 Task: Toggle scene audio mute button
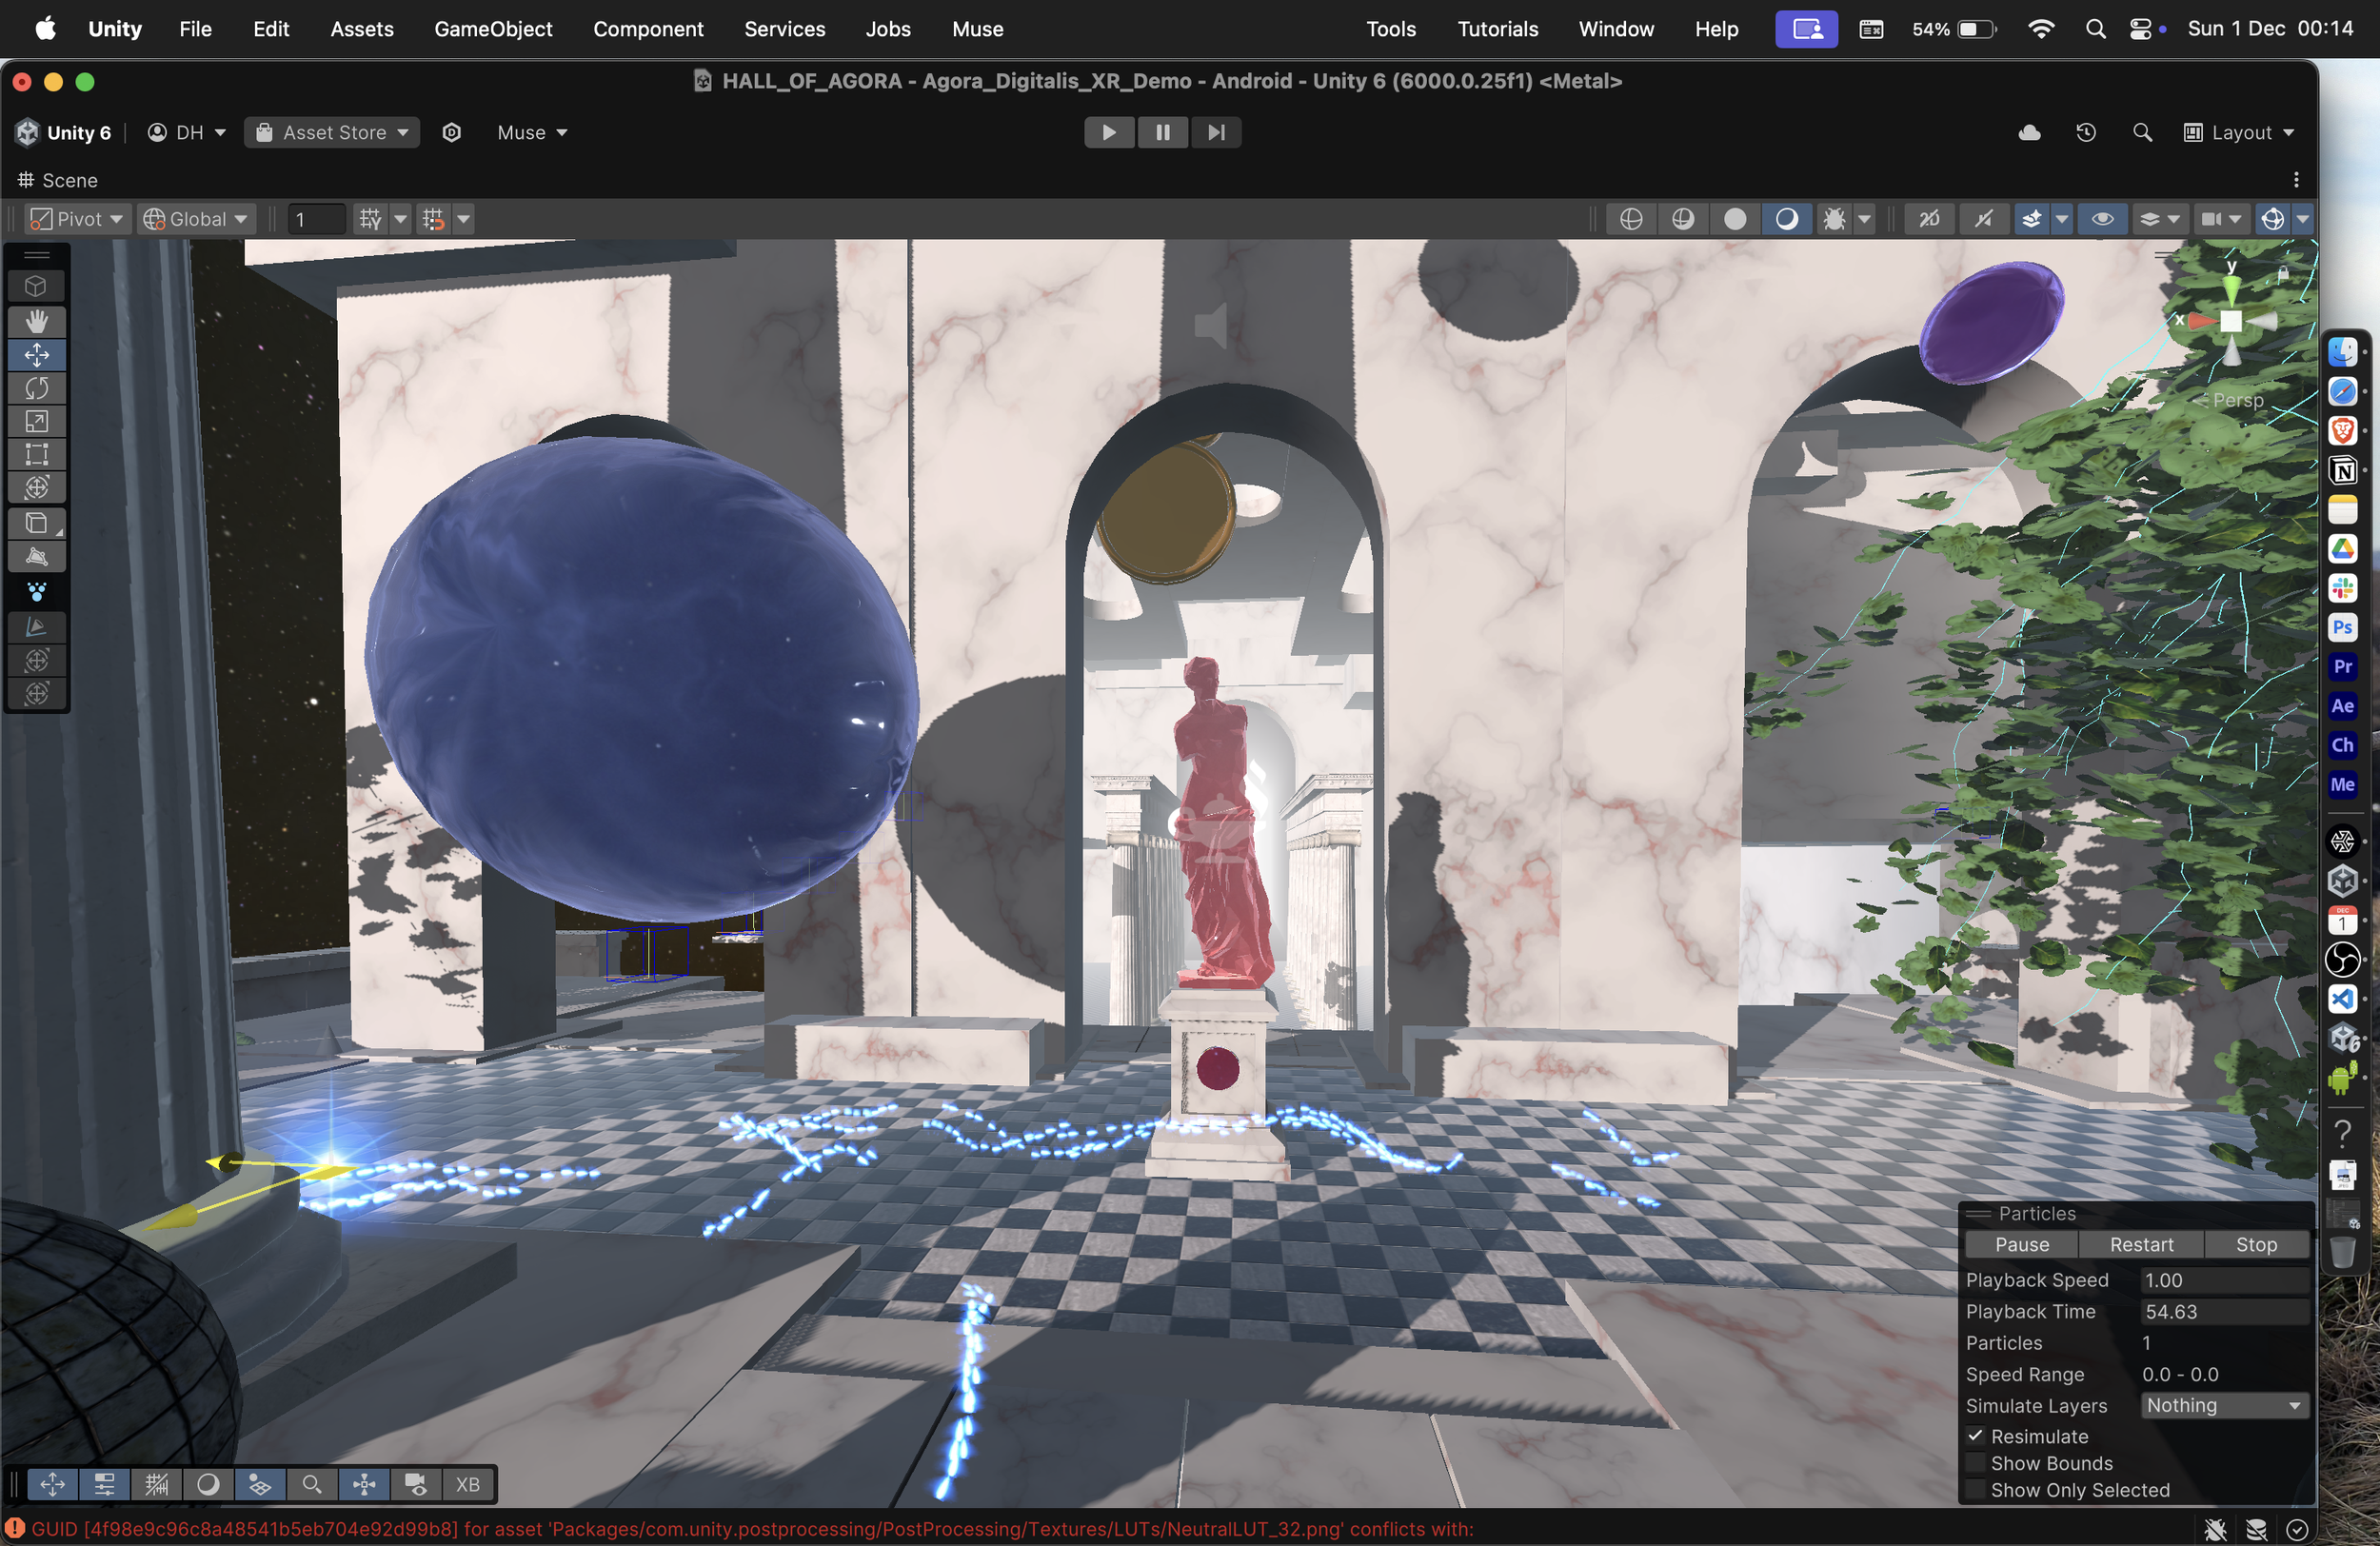[1984, 219]
